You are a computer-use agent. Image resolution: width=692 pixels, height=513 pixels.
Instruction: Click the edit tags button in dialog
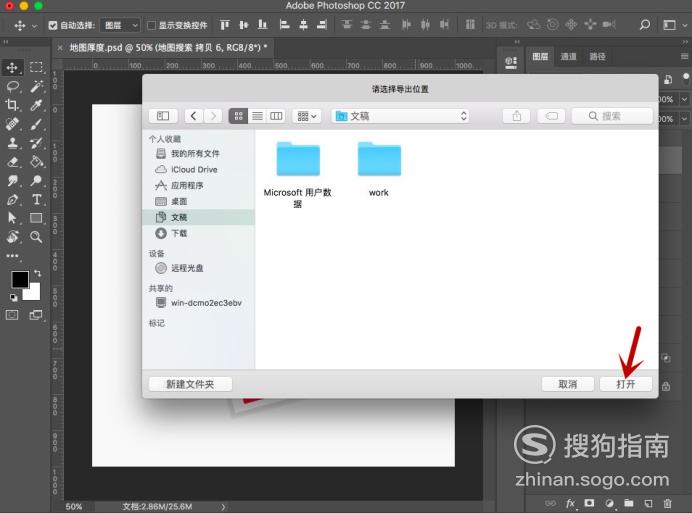point(551,116)
